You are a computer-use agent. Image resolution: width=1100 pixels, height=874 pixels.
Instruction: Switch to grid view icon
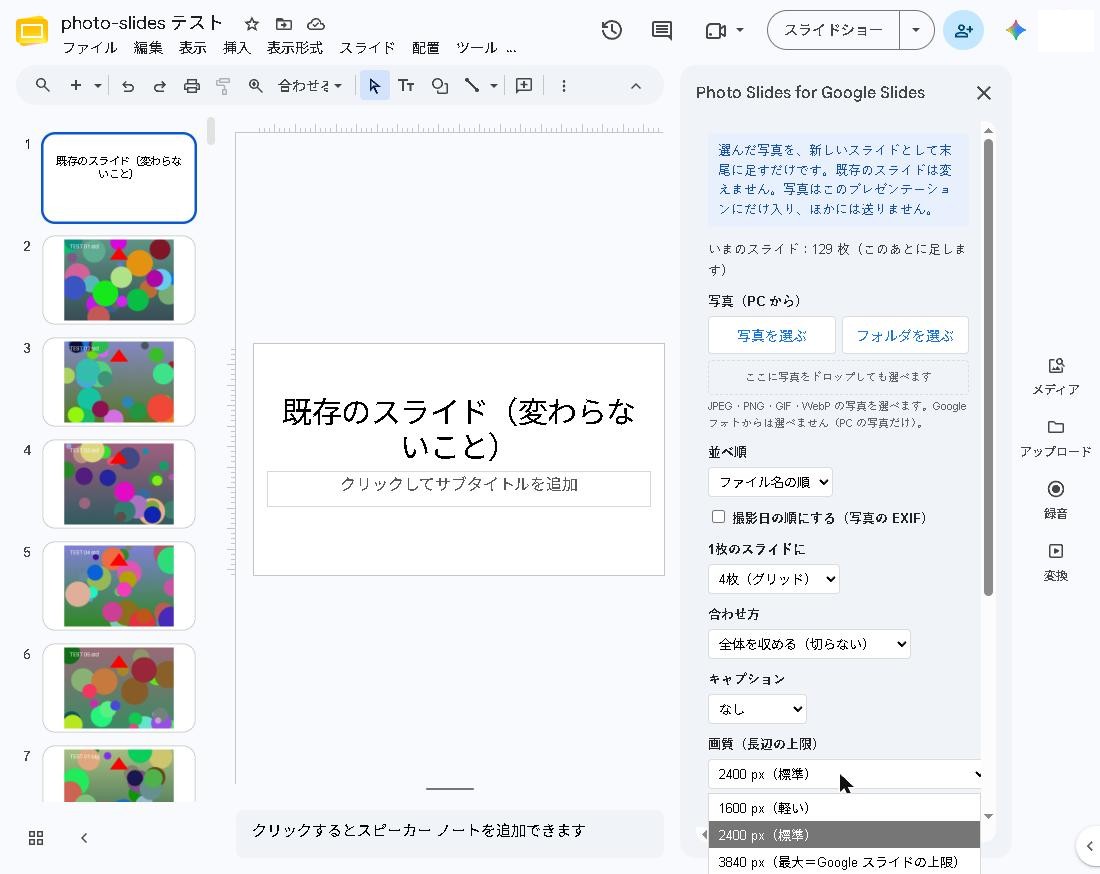click(x=36, y=838)
